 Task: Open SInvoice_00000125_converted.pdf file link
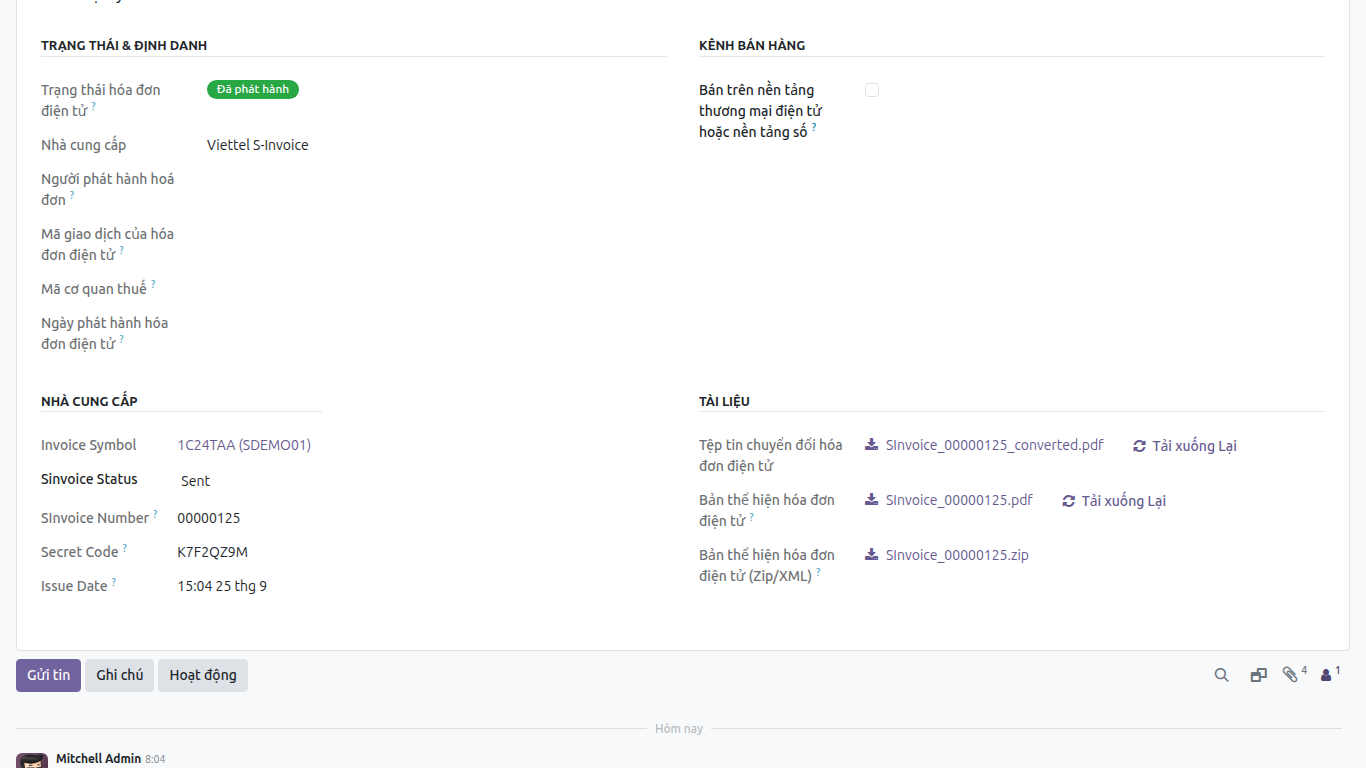coord(994,445)
